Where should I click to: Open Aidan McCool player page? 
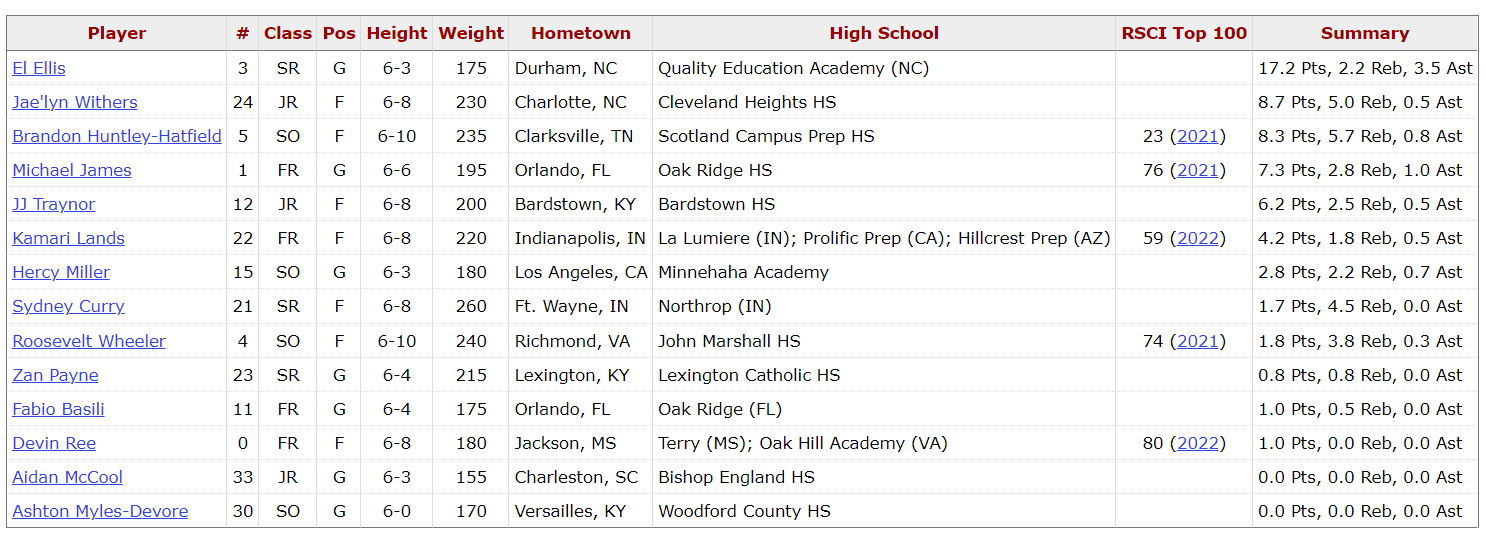[68, 477]
